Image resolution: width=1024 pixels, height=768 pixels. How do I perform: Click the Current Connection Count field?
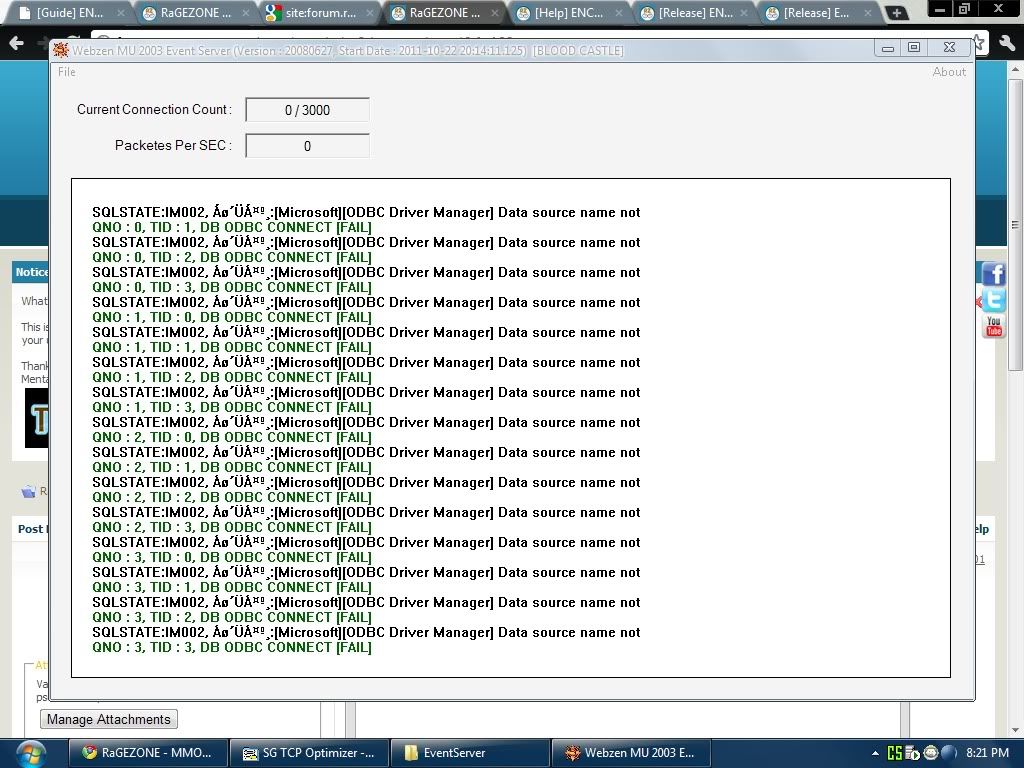click(307, 110)
